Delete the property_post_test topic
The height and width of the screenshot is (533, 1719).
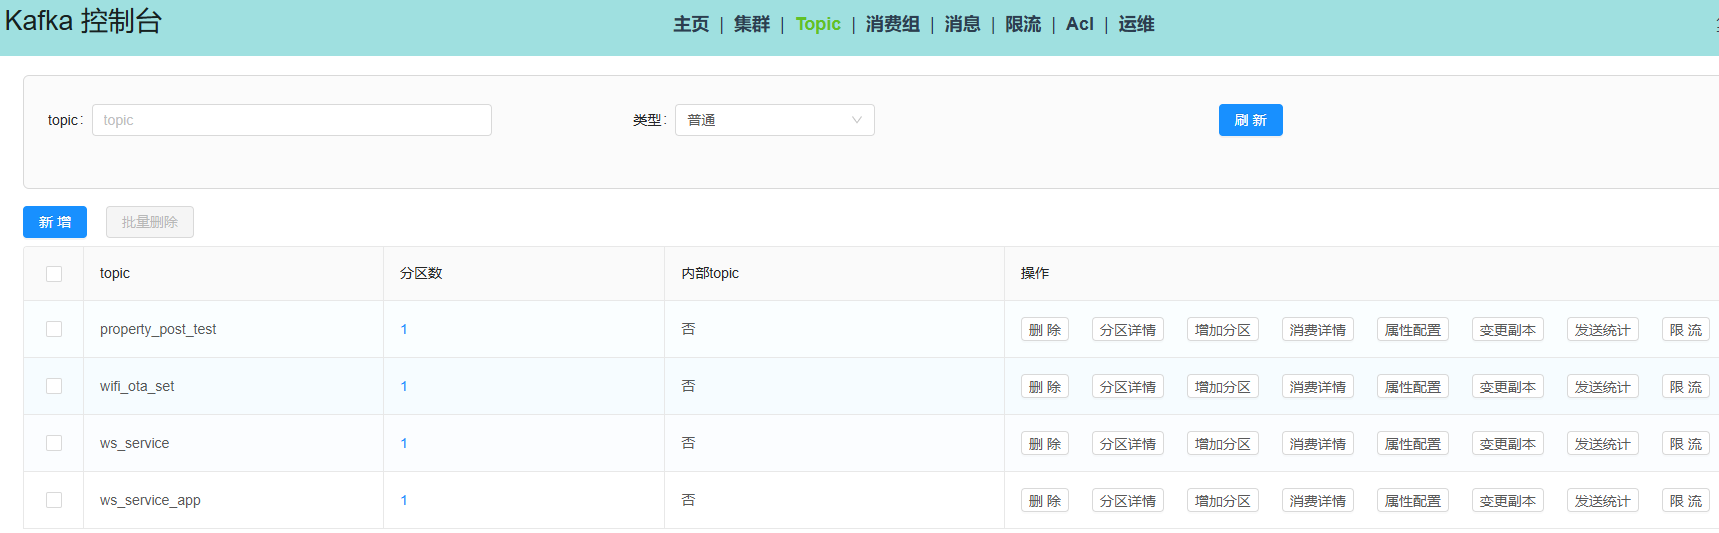coord(1045,330)
